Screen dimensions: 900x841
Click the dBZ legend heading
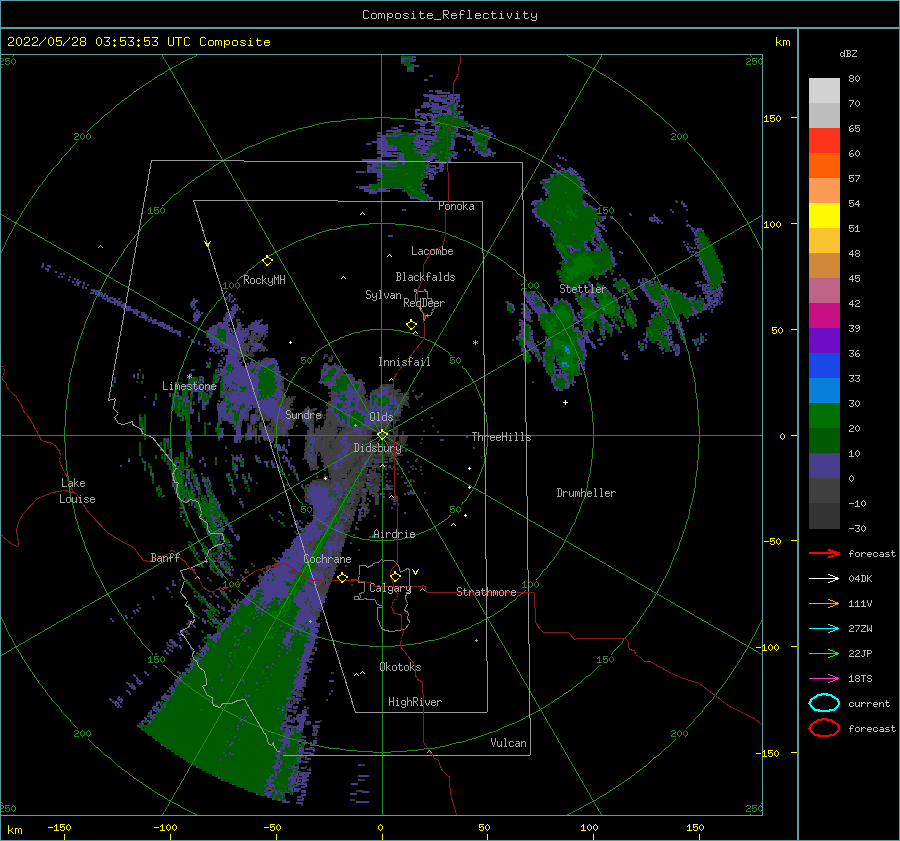[848, 53]
